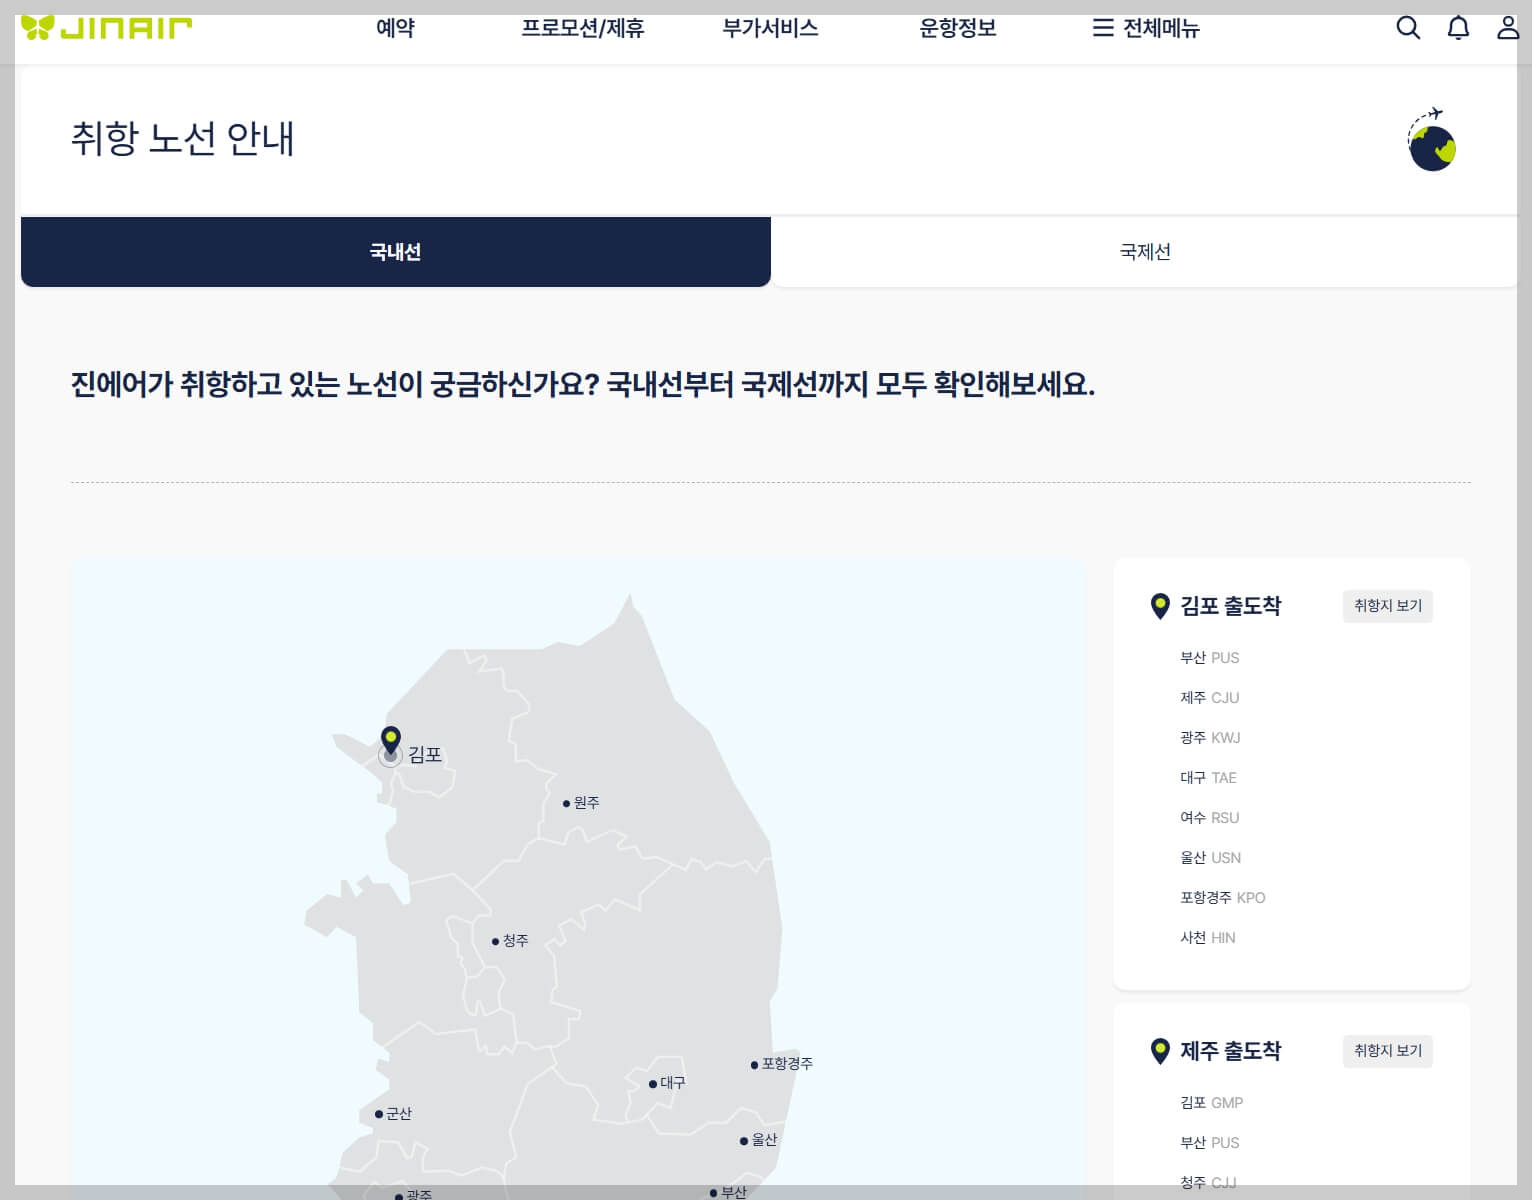Viewport: 1532px width, 1200px height.
Task: Open the 부산 PUS route link
Action: point(1208,657)
